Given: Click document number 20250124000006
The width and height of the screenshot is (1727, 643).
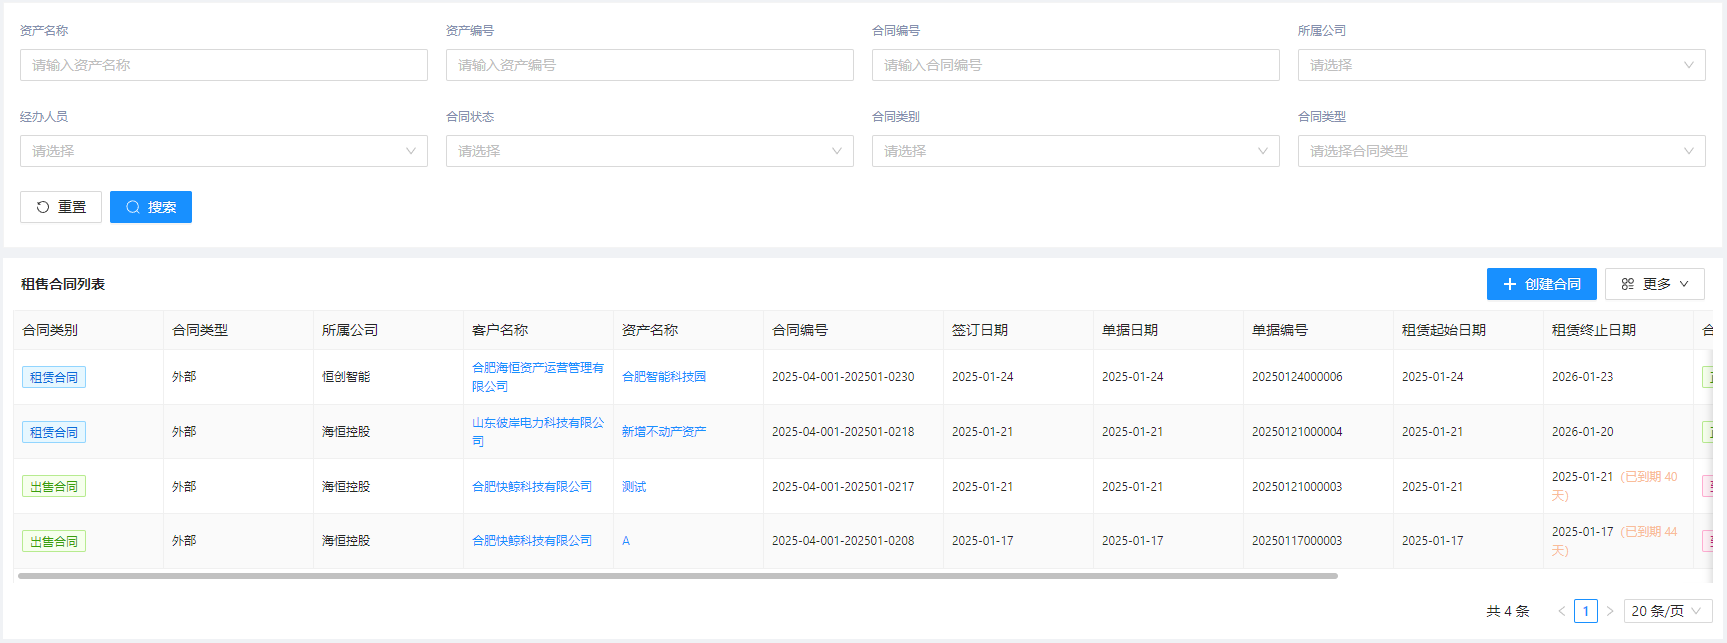Looking at the screenshot, I should pos(1297,377).
